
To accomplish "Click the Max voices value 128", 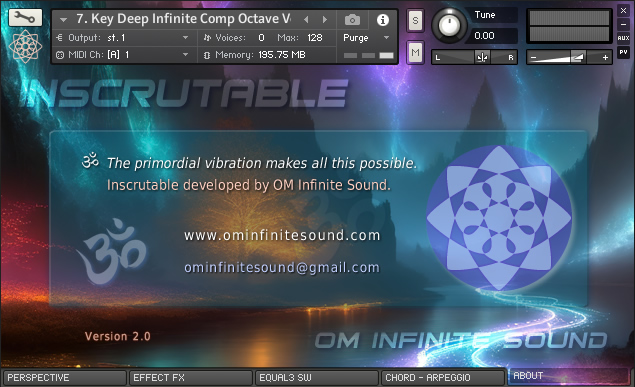I will click(315, 38).
